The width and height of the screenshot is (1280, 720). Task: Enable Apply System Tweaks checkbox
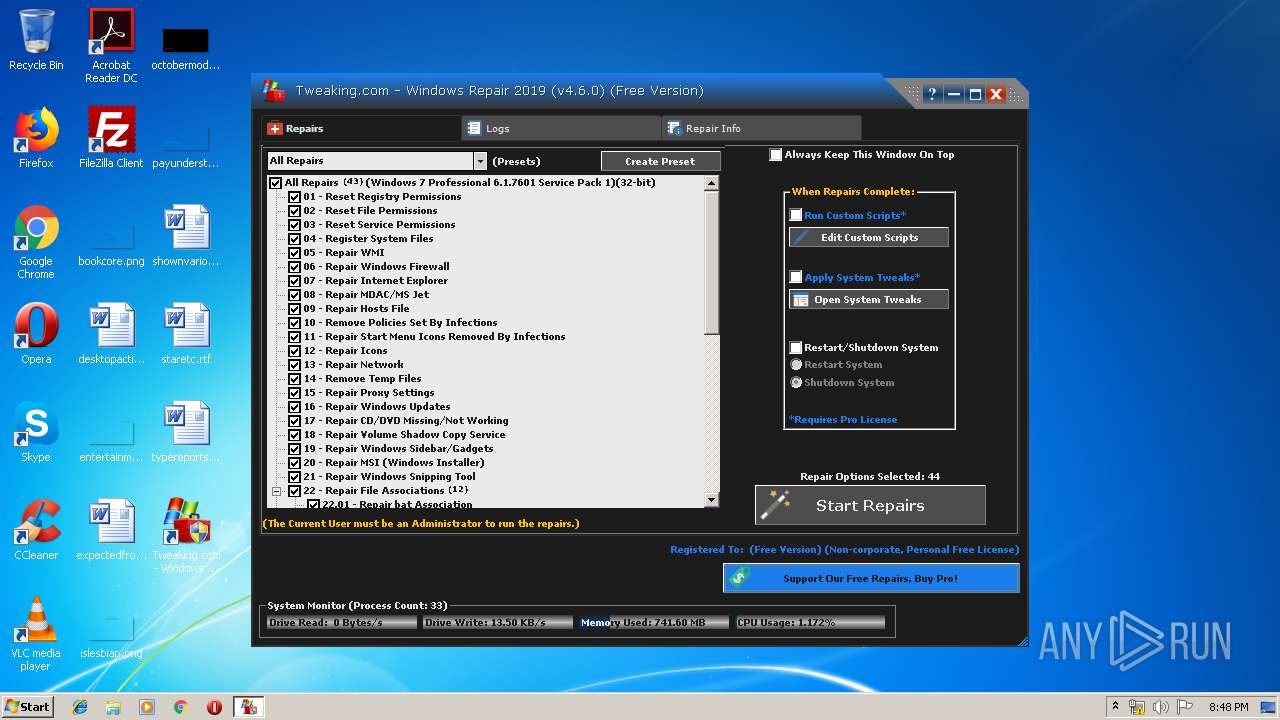click(x=796, y=277)
